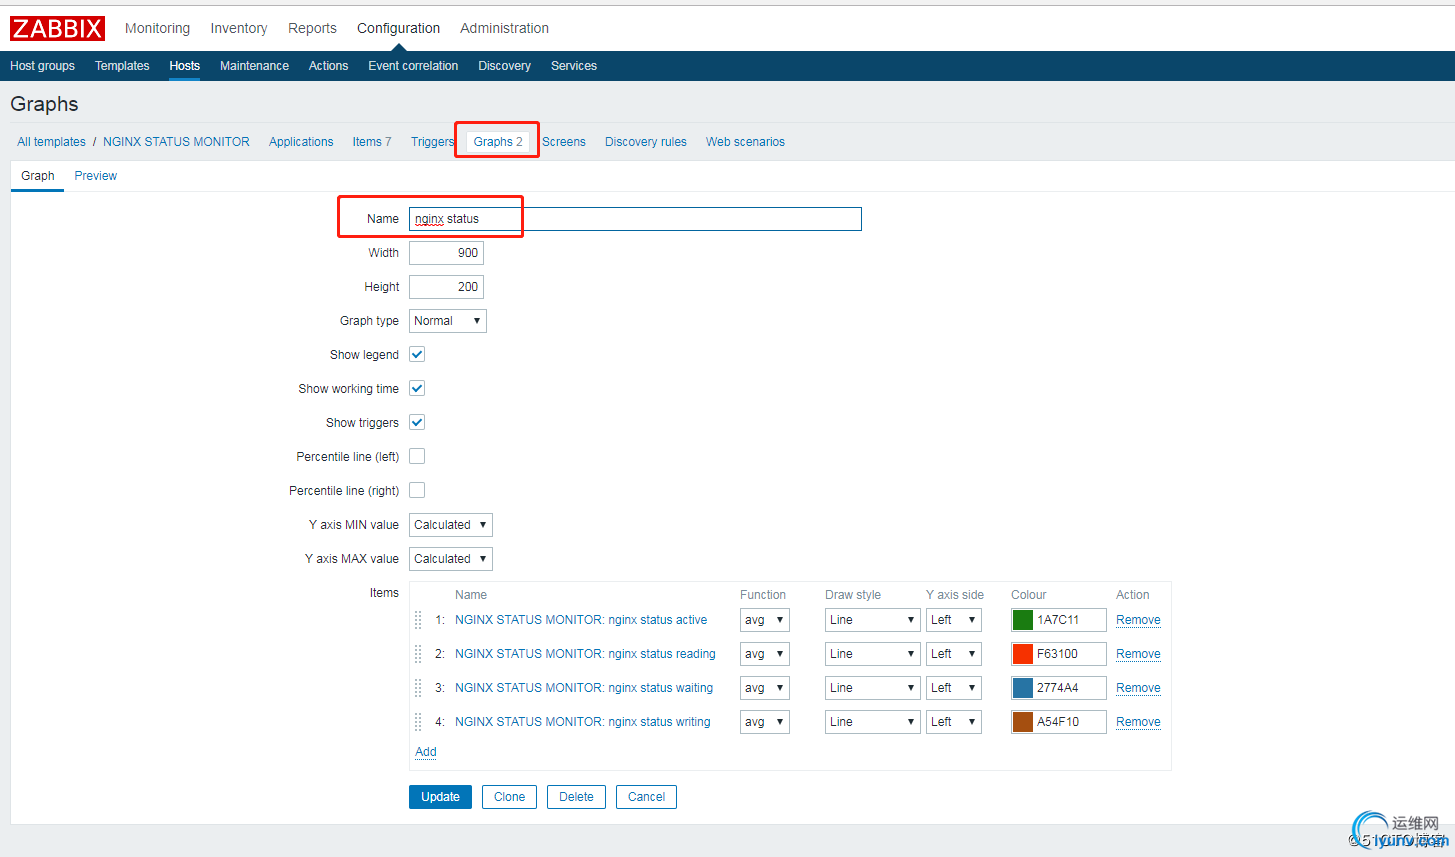The height and width of the screenshot is (857, 1455).
Task: Go to Discovery submenu
Action: pyautogui.click(x=504, y=66)
